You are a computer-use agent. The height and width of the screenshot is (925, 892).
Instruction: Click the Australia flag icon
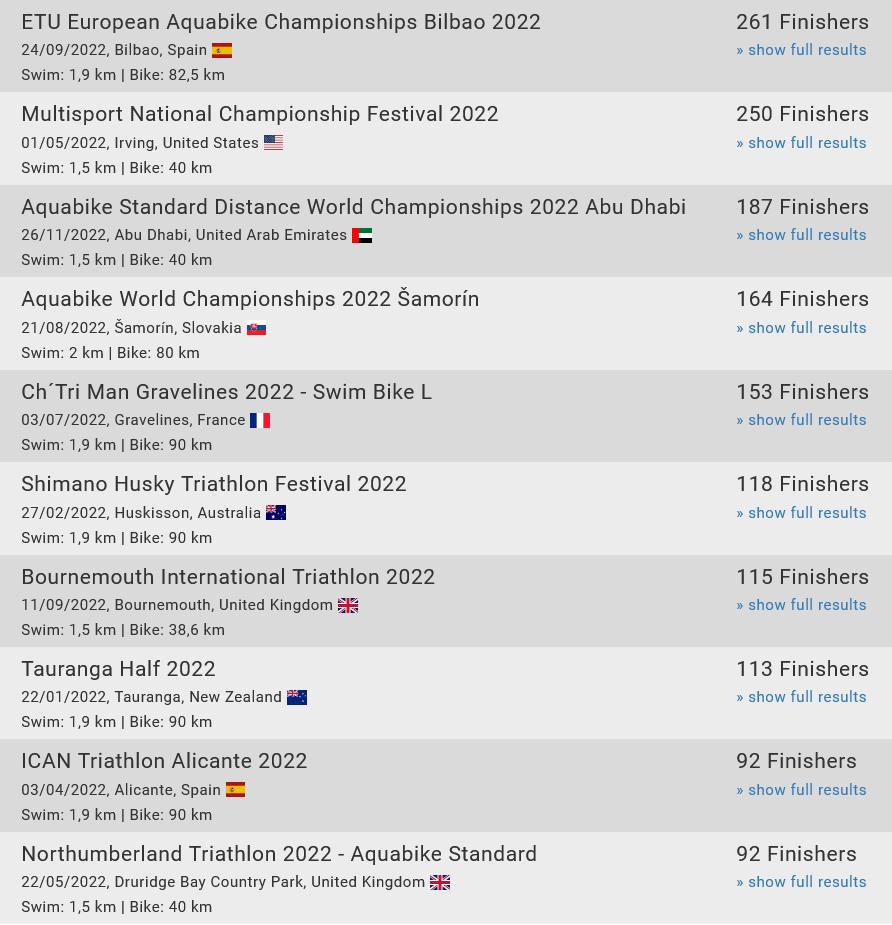point(276,513)
